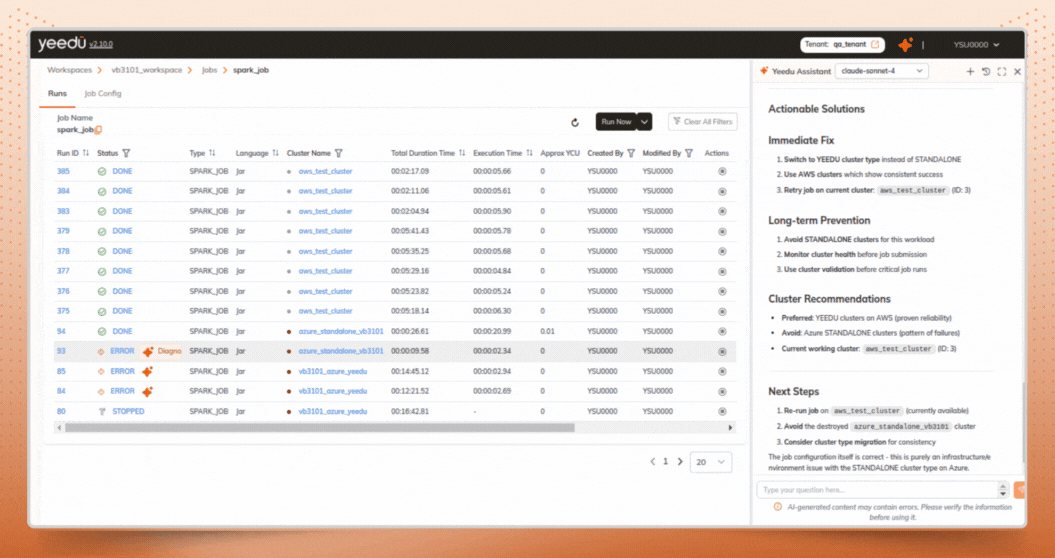
Task: Click the action icon for run 379
Action: (723, 232)
